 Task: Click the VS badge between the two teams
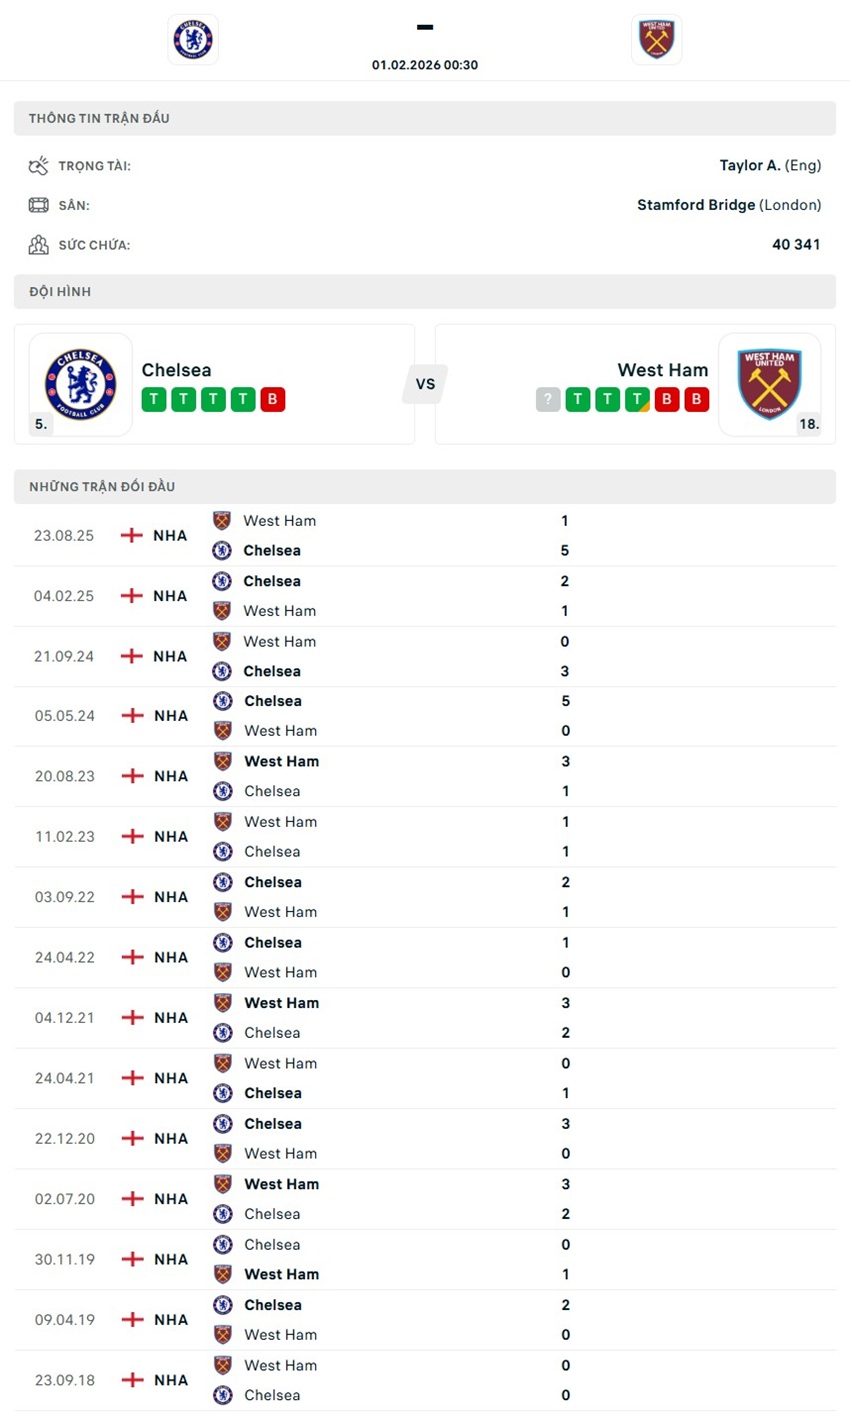[x=425, y=383]
